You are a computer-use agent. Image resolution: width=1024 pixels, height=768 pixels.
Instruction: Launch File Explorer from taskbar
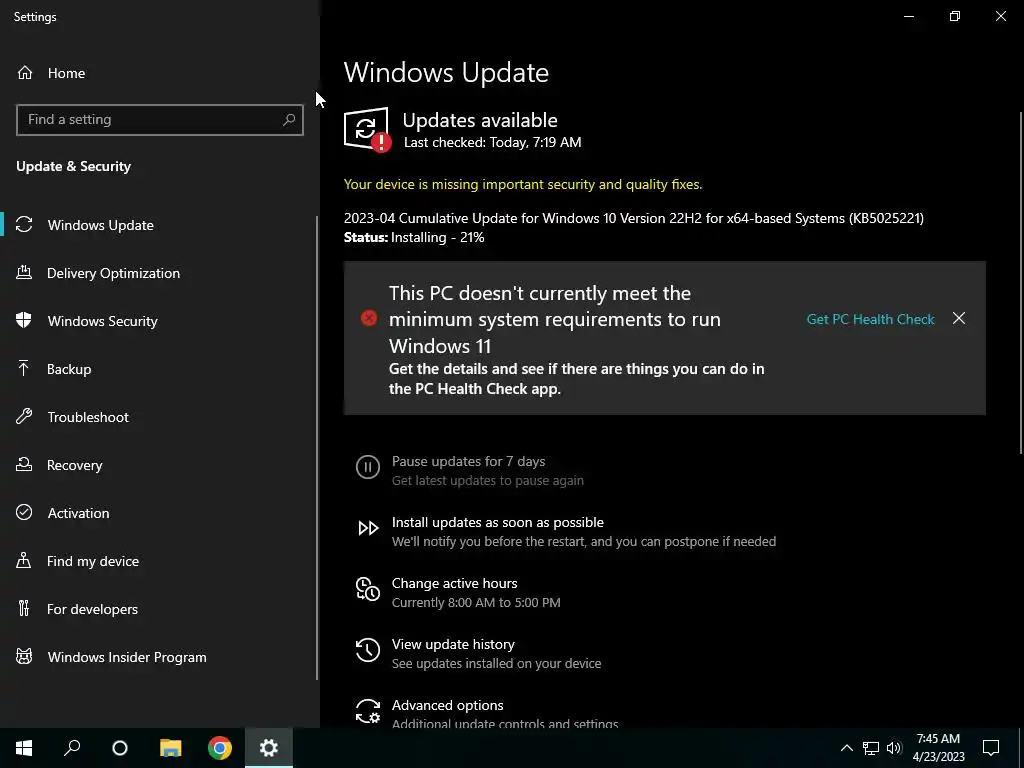coord(170,748)
